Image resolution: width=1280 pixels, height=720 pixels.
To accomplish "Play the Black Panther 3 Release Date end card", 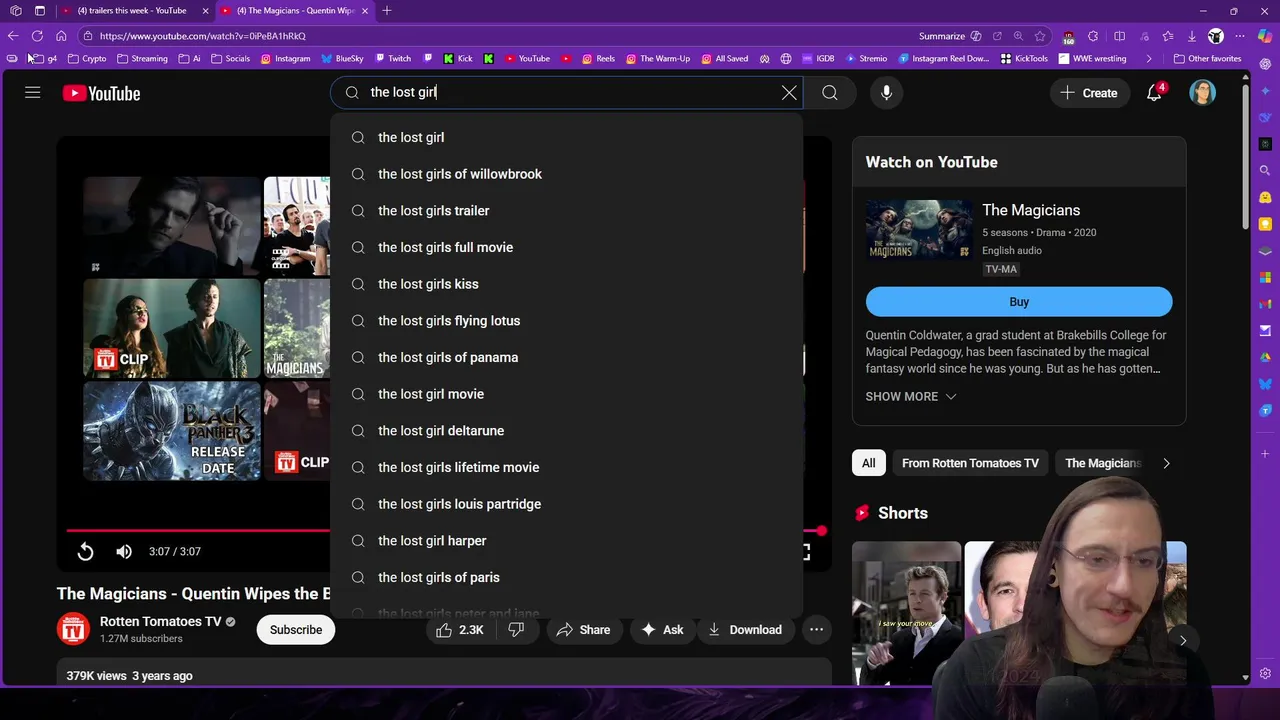I will tap(172, 430).
